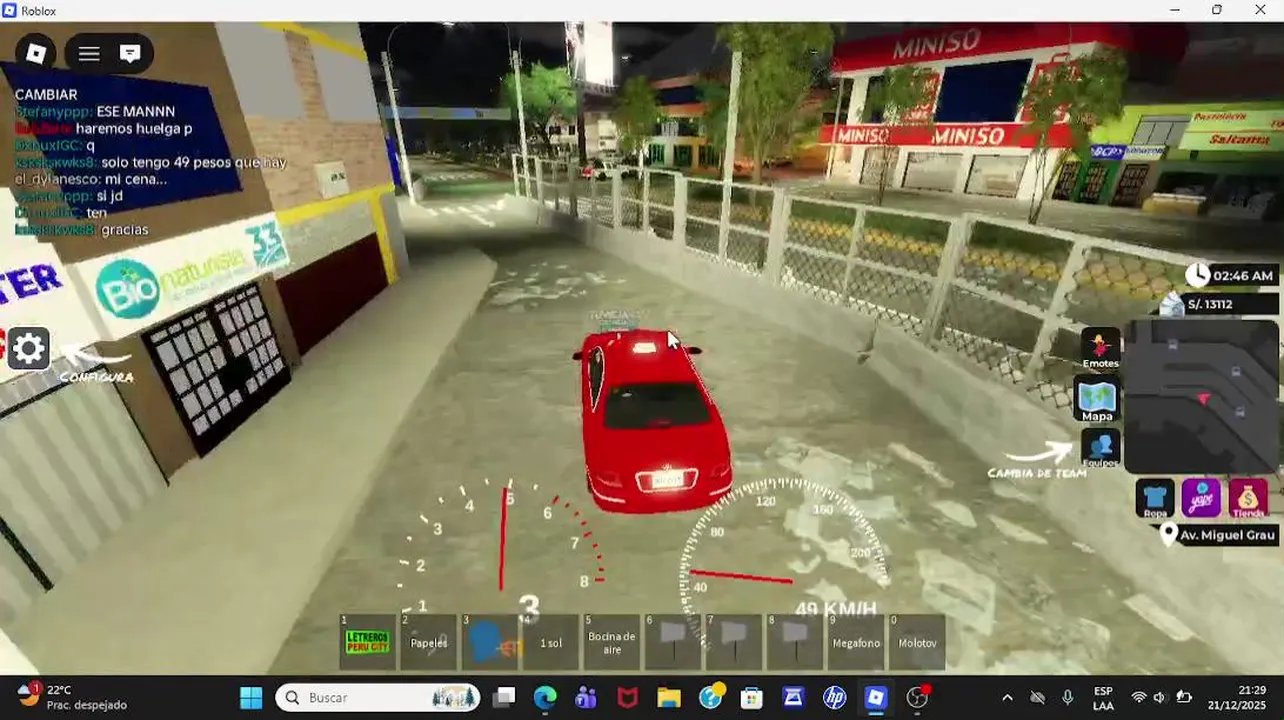
Task: Select hotbar slot 3 blue head item
Action: pos(490,642)
